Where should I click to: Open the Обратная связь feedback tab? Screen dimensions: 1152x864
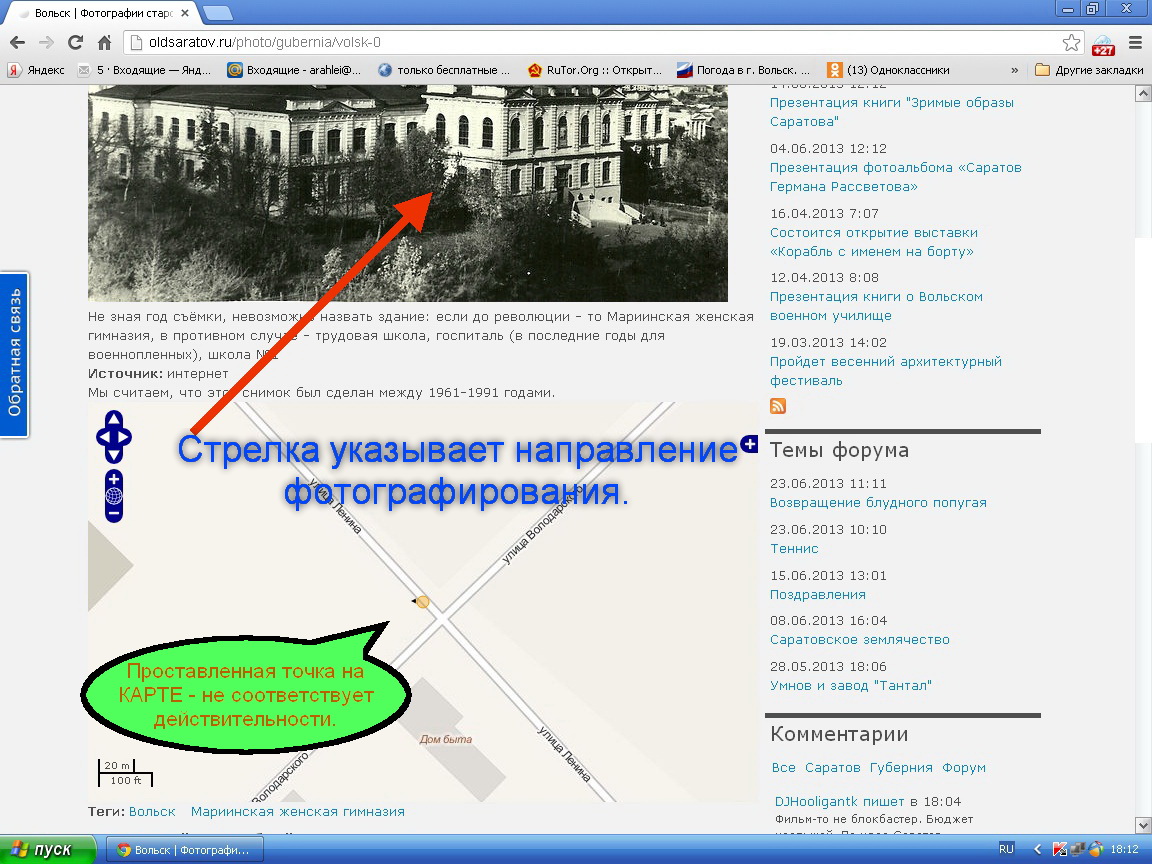tap(14, 354)
